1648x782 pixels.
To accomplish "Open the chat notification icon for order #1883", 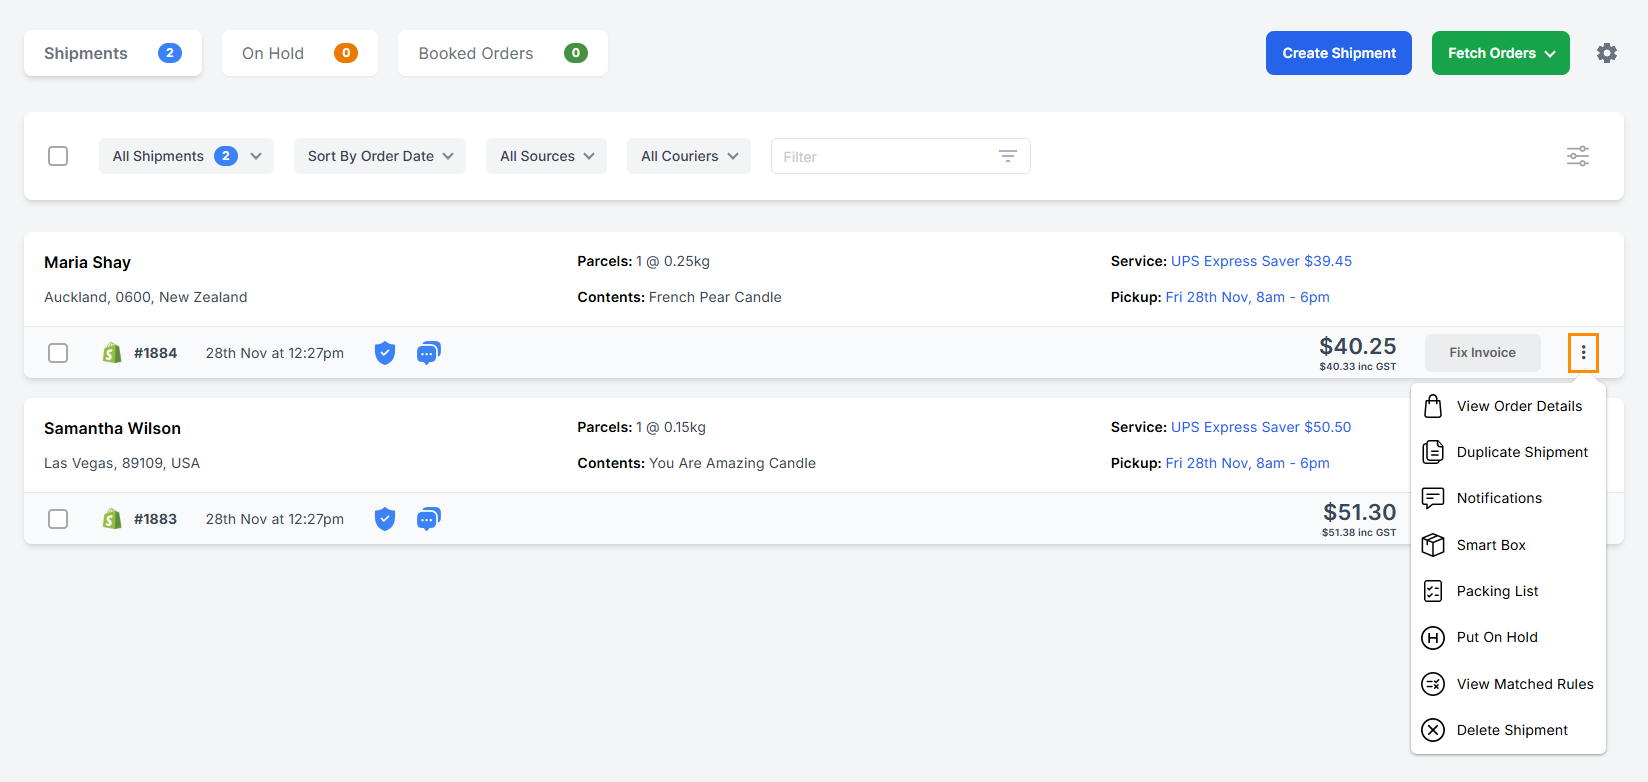I will point(428,519).
